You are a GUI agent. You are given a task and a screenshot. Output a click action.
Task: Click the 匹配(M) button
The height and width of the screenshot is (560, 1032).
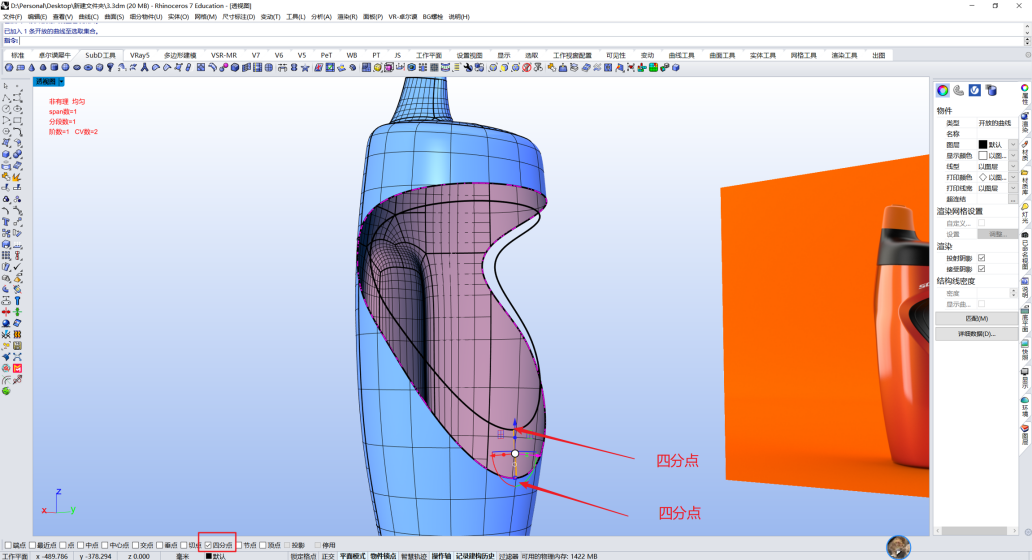click(976, 318)
